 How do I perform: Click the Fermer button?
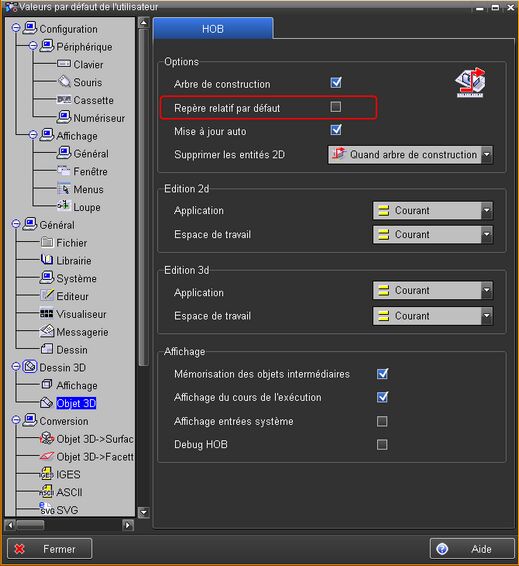tap(49, 549)
